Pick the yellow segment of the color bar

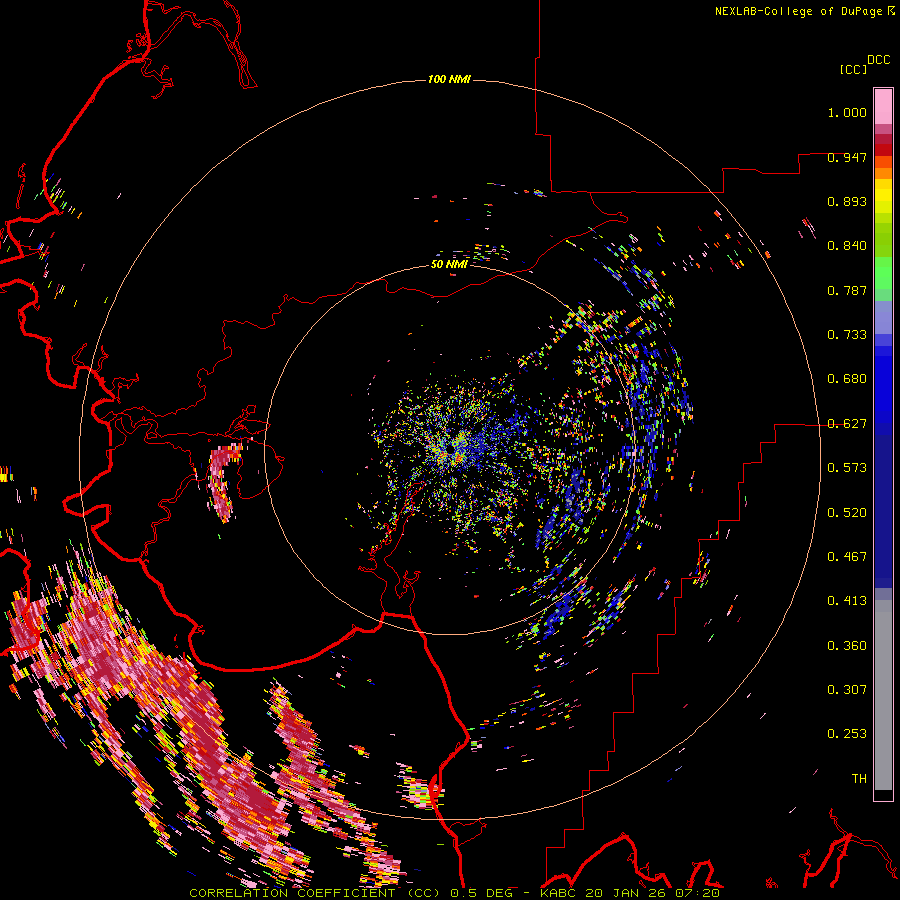(x=883, y=196)
